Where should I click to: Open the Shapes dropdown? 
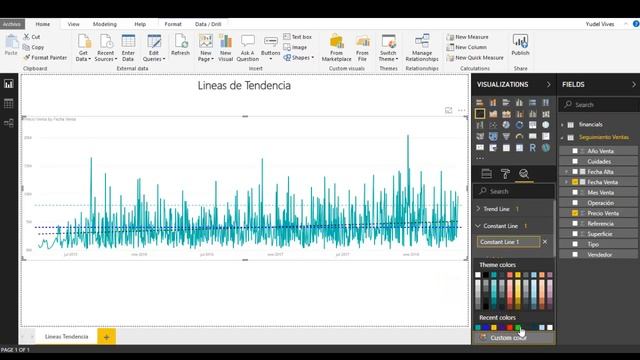pos(299,58)
